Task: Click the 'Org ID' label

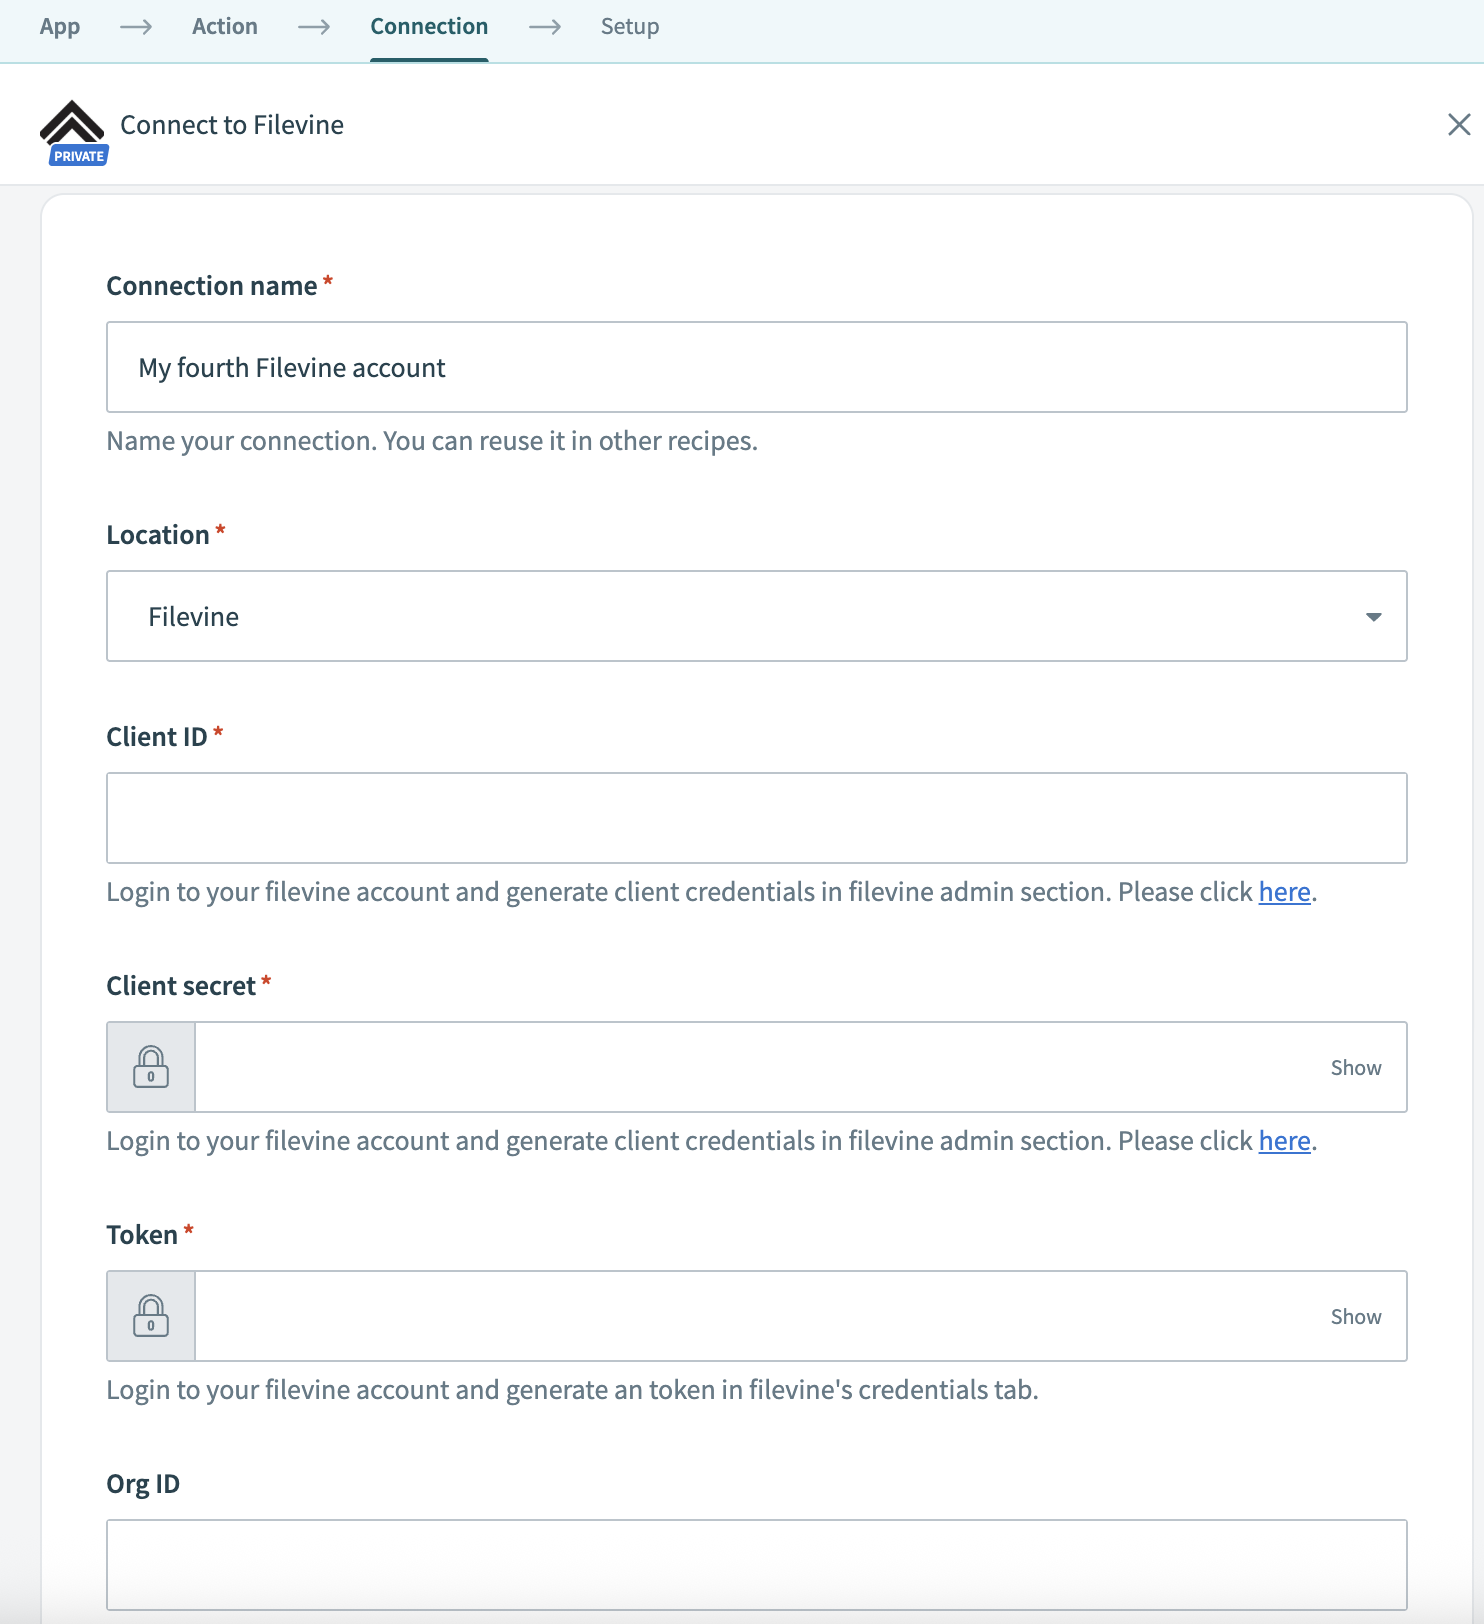Action: tap(143, 1484)
